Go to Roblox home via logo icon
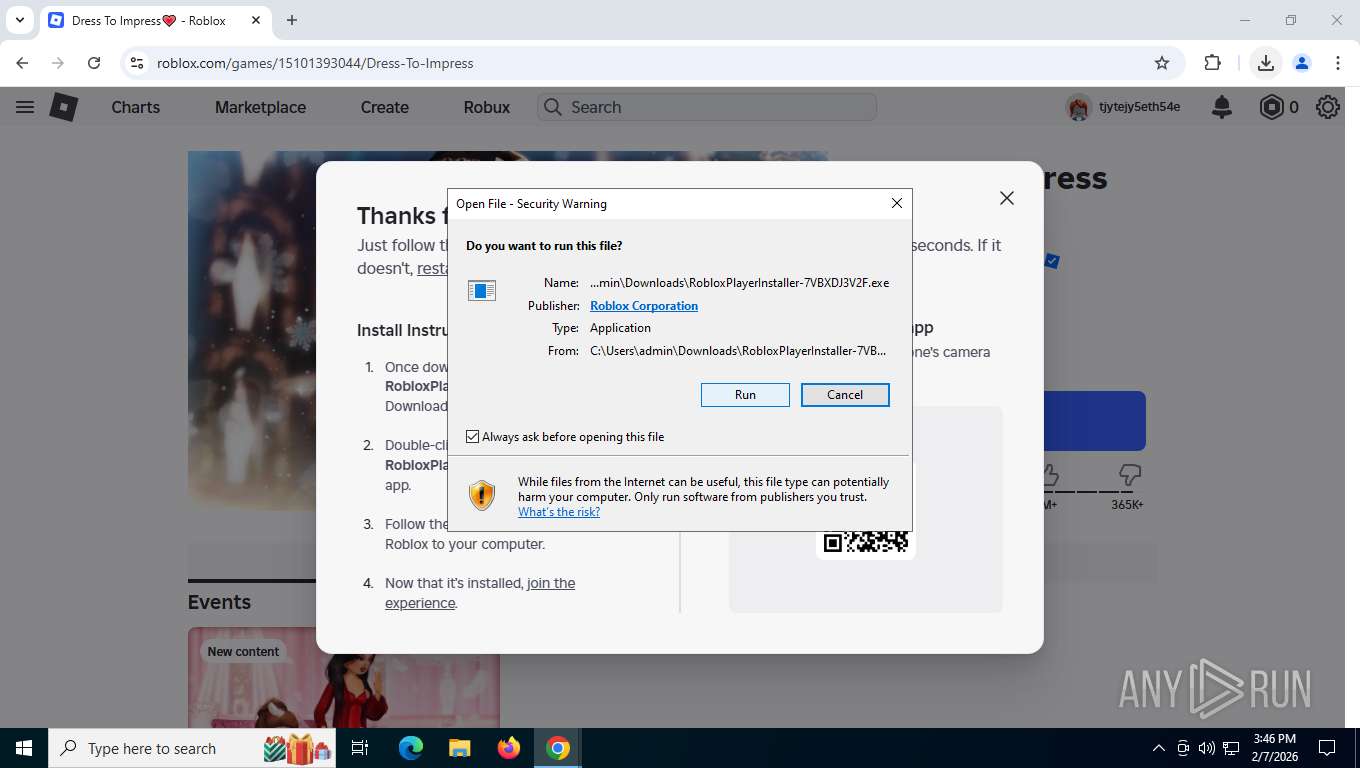Screen dimensions: 1360x768 click(64, 107)
